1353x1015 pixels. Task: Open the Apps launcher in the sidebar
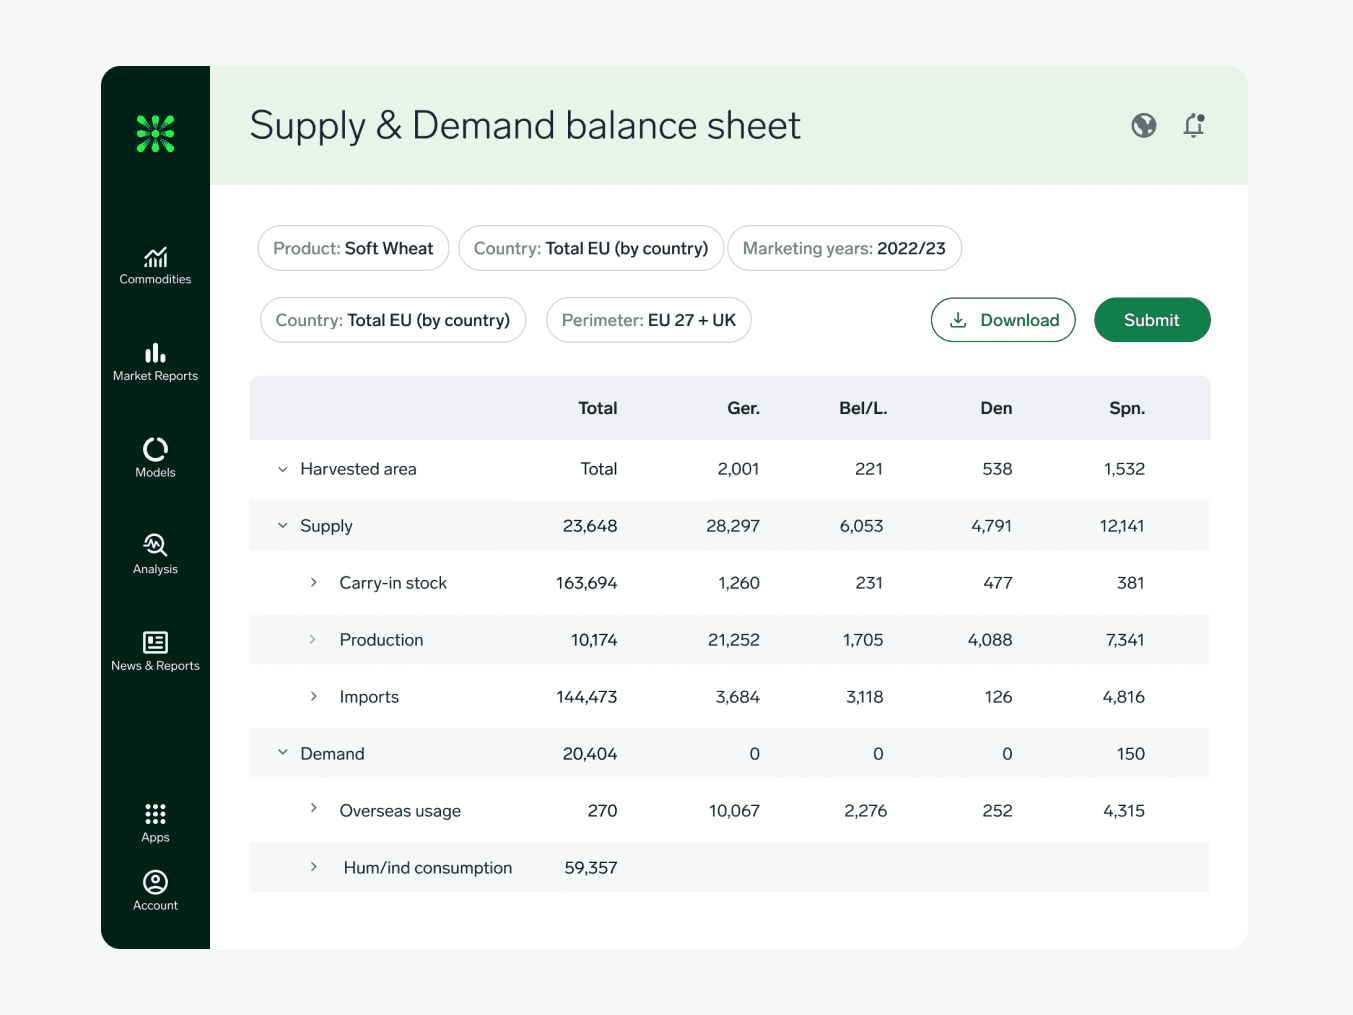[x=155, y=821]
